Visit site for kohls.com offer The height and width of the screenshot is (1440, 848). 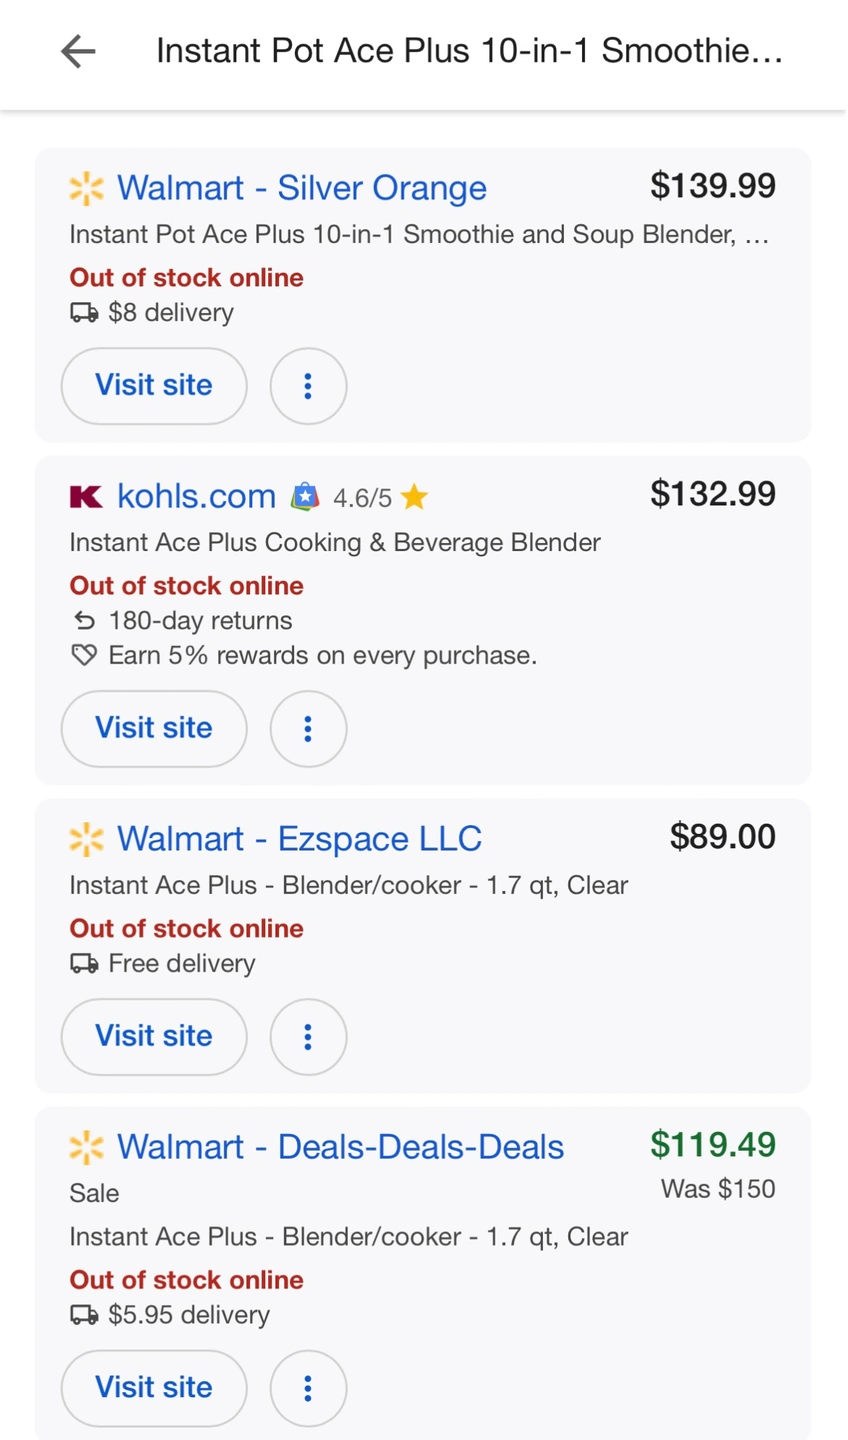[x=154, y=729]
